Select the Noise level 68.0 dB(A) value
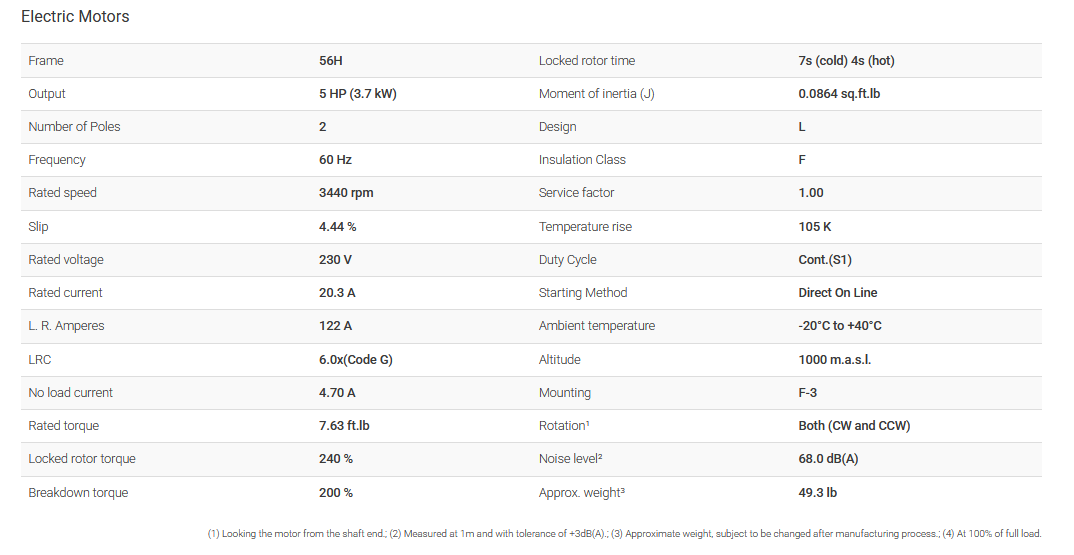Image resolution: width=1074 pixels, height=555 pixels. 827,459
